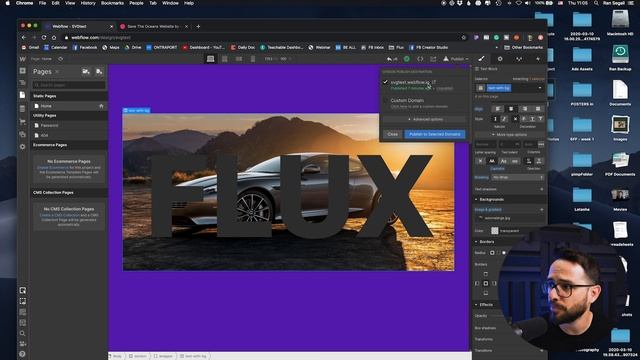Image resolution: width=640 pixels, height=360 pixels.
Task: Set text alignment to right
Action: pos(524,109)
